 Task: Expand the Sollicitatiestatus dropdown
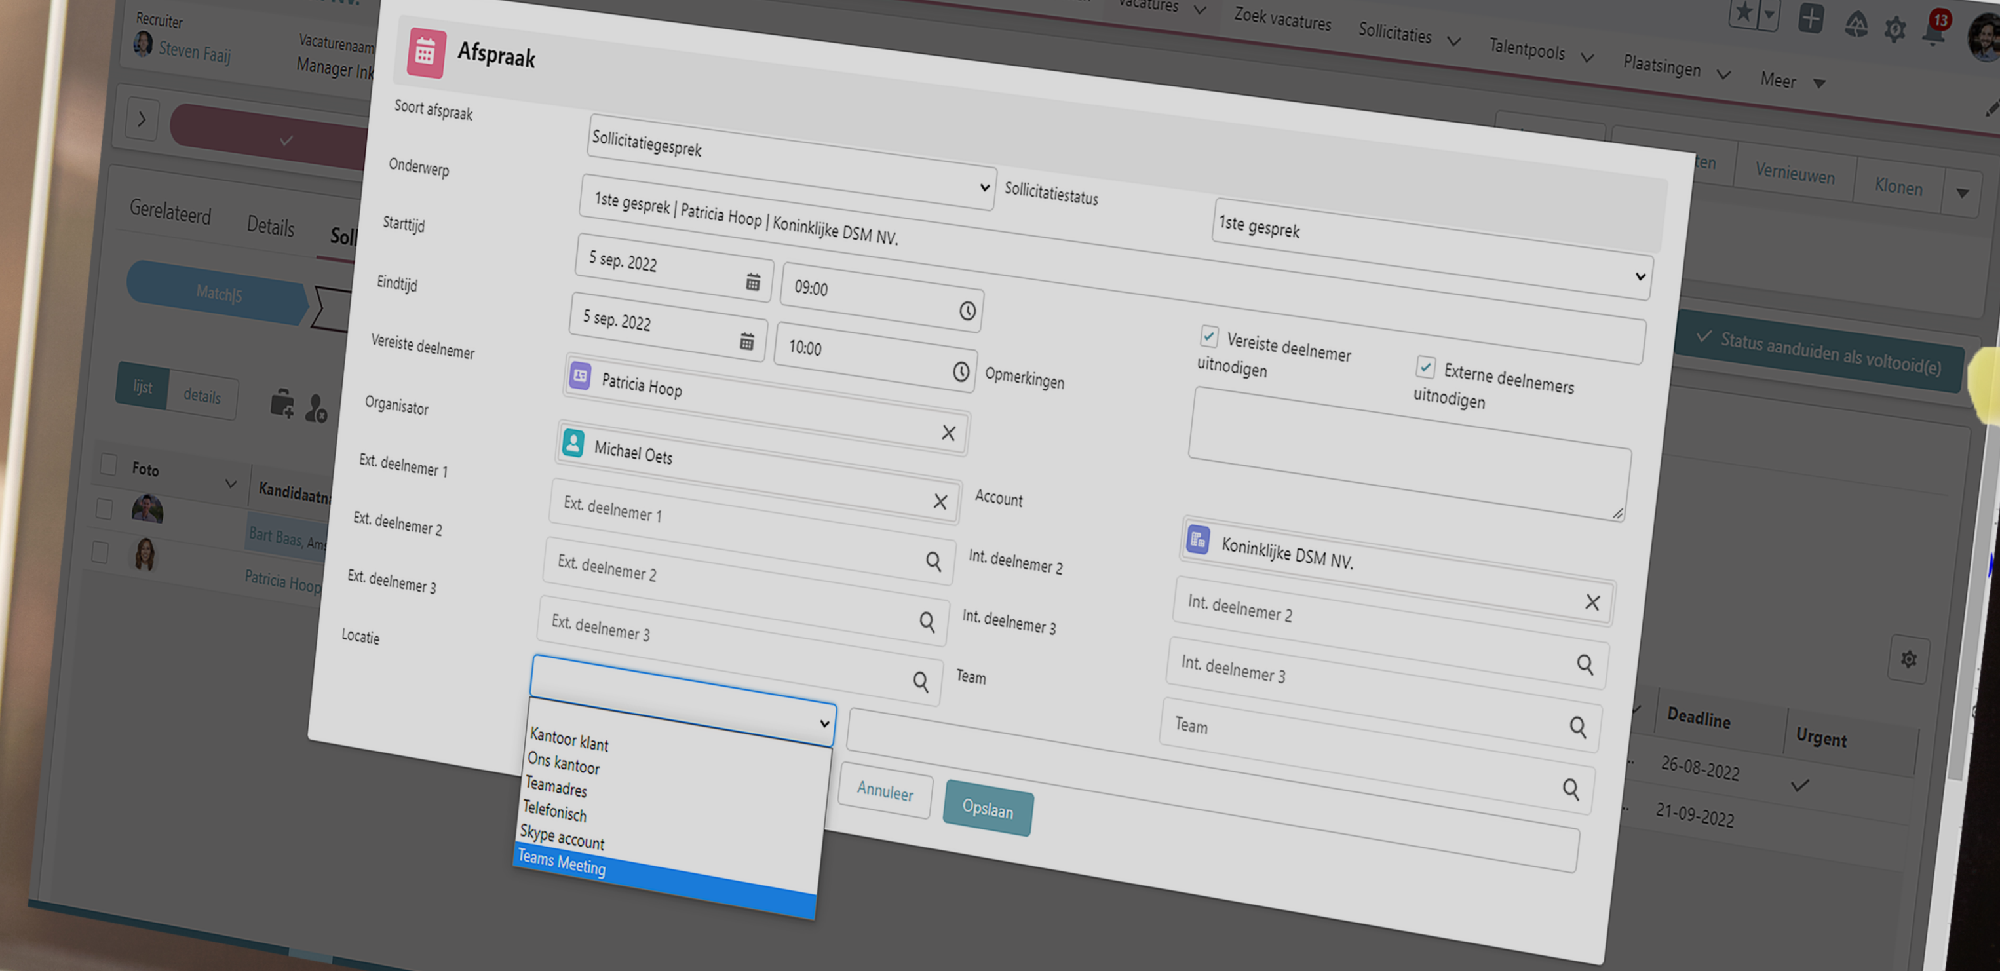click(1430, 250)
